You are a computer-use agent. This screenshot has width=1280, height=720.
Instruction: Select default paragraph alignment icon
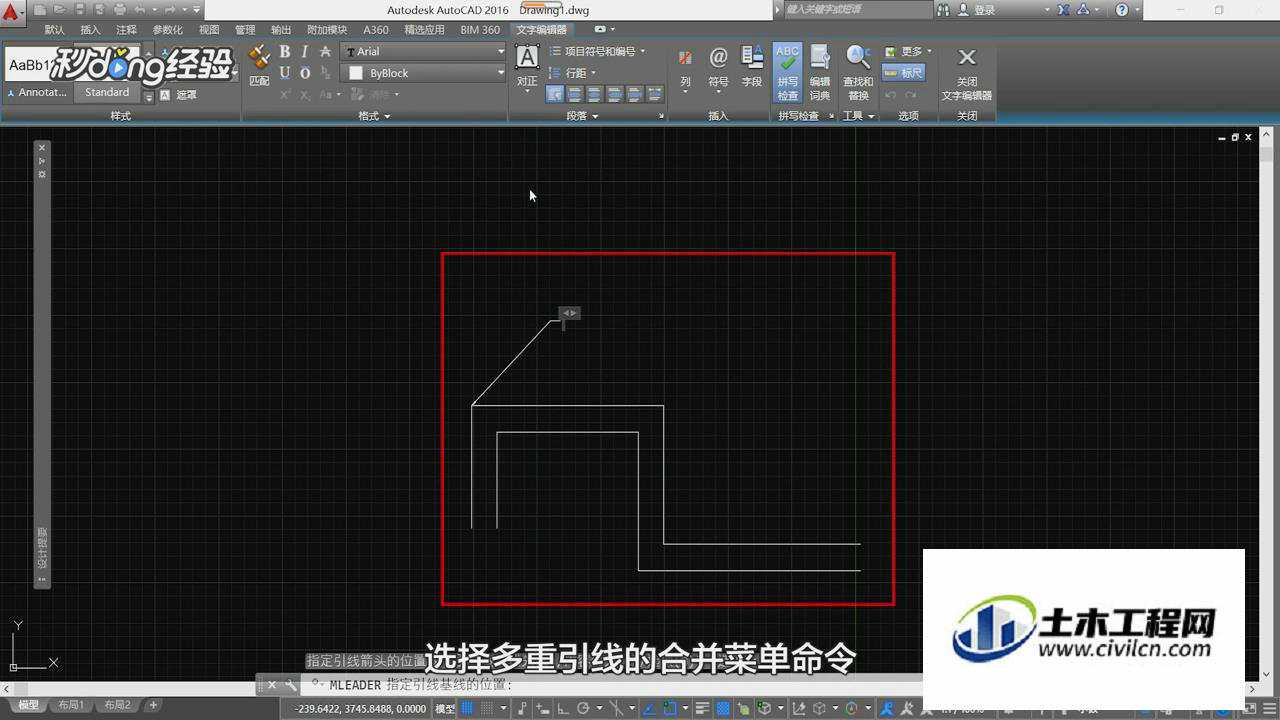[x=555, y=94]
